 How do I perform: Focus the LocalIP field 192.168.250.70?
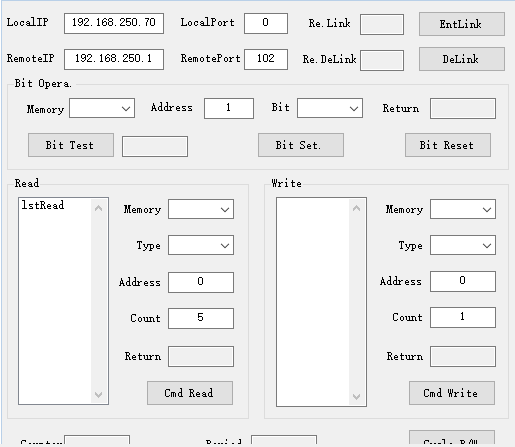pyautogui.click(x=114, y=23)
